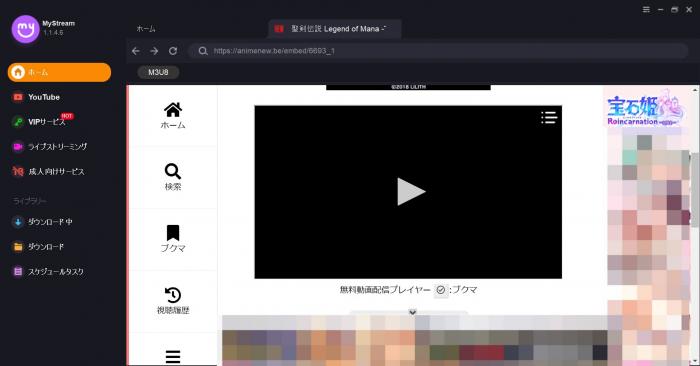Expand the down chevron below player
This screenshot has height=366, width=700.
412,312
